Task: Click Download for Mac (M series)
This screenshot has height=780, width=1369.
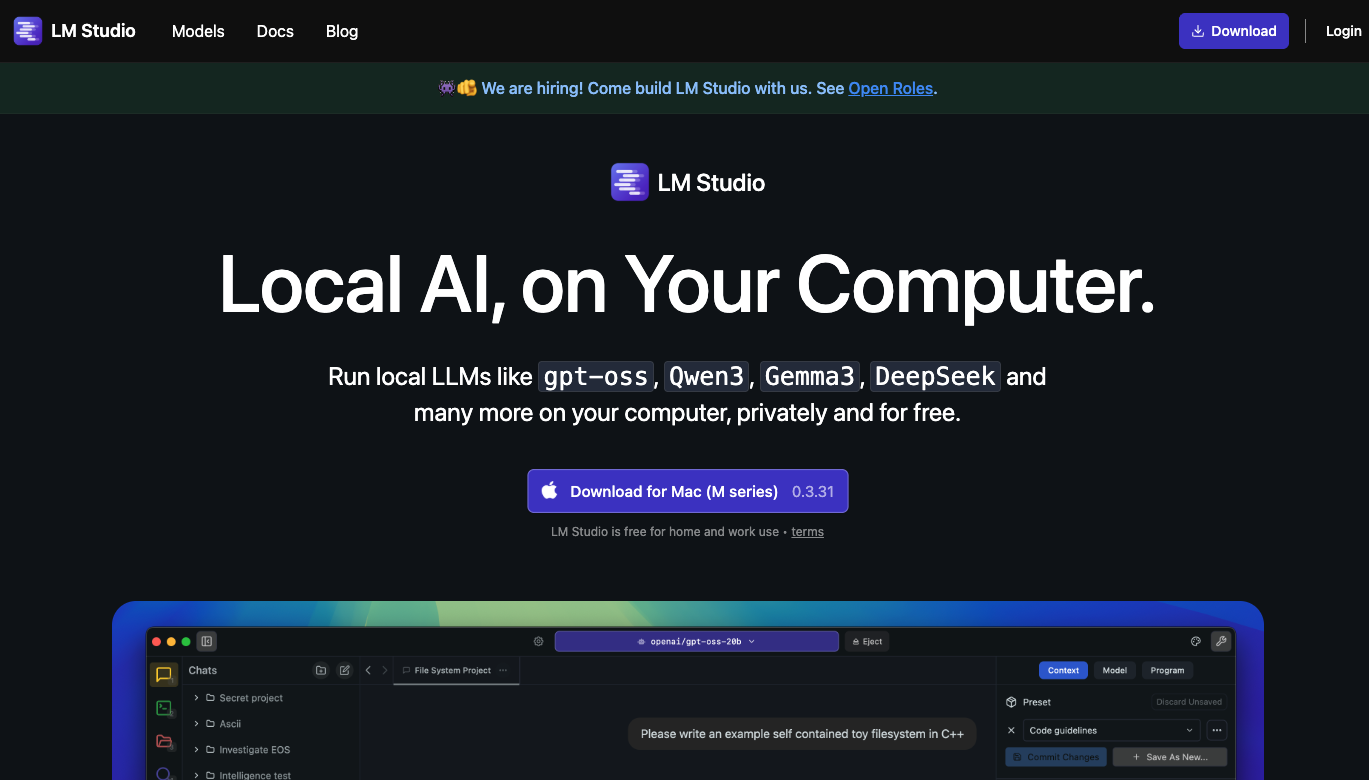Action: coord(687,491)
